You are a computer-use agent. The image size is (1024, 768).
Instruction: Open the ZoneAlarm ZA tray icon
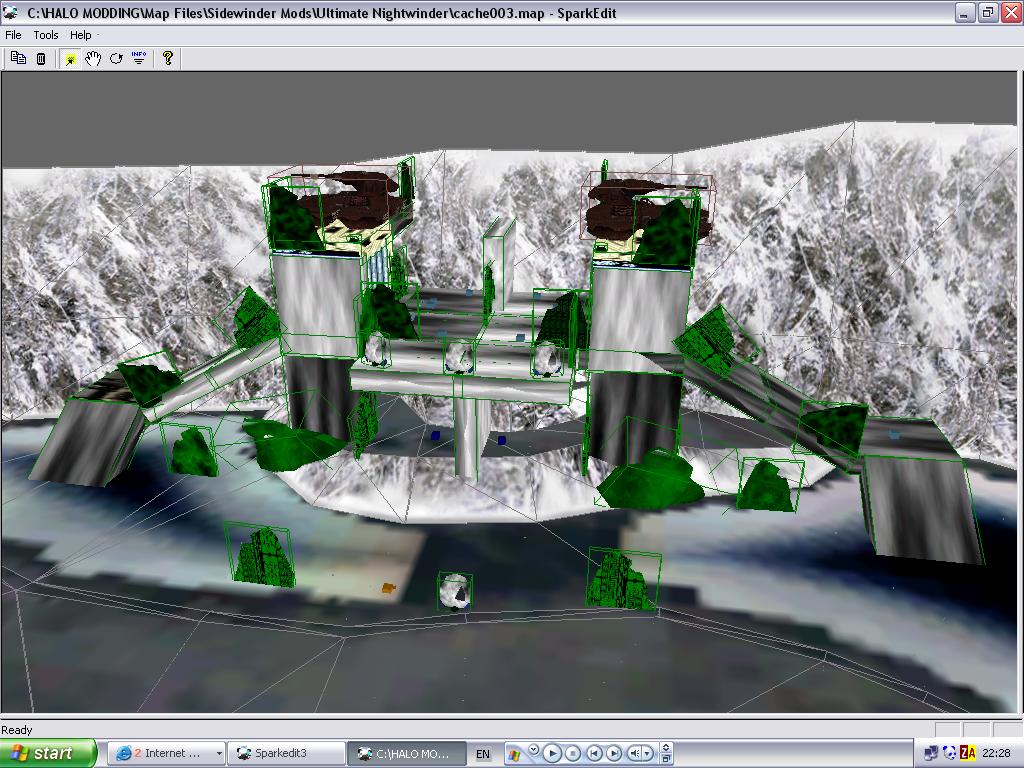click(x=968, y=754)
